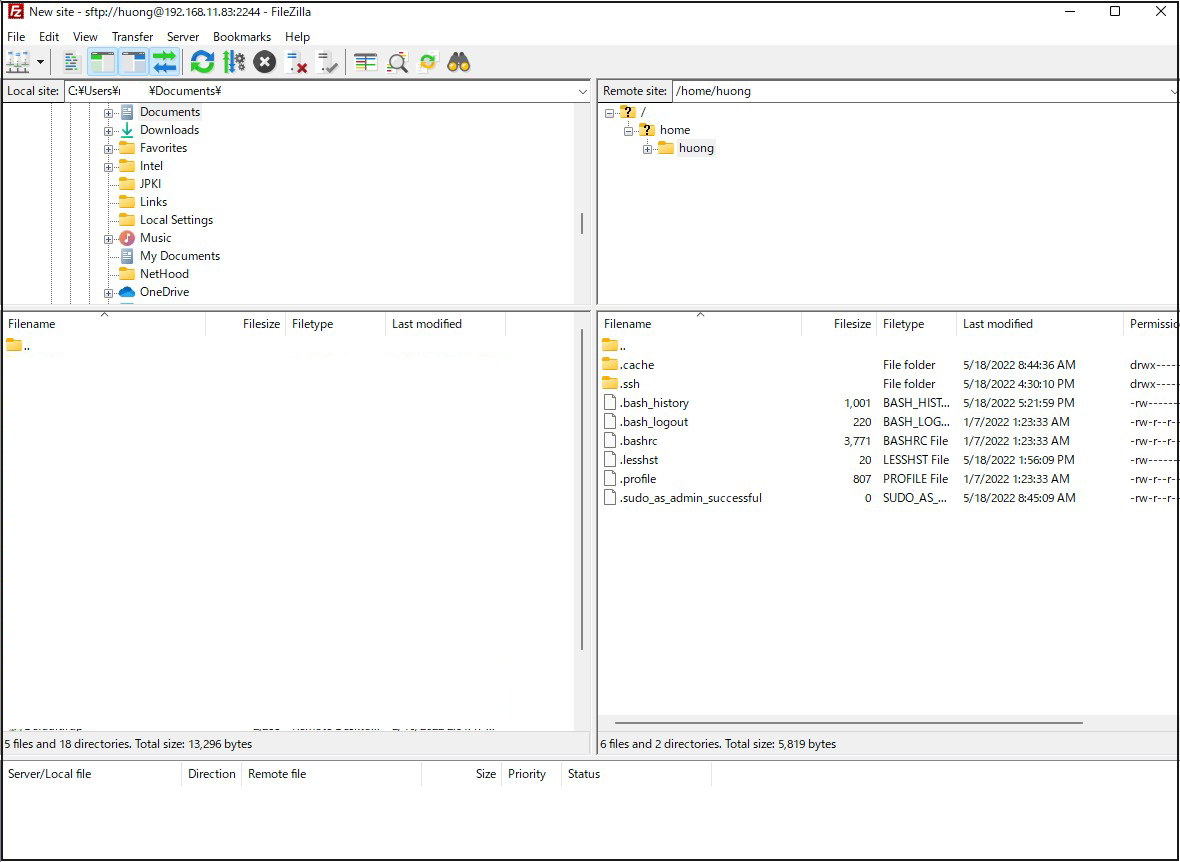Select the huong folder in remote tree
Screen dimensions: 1180x862
click(x=696, y=148)
